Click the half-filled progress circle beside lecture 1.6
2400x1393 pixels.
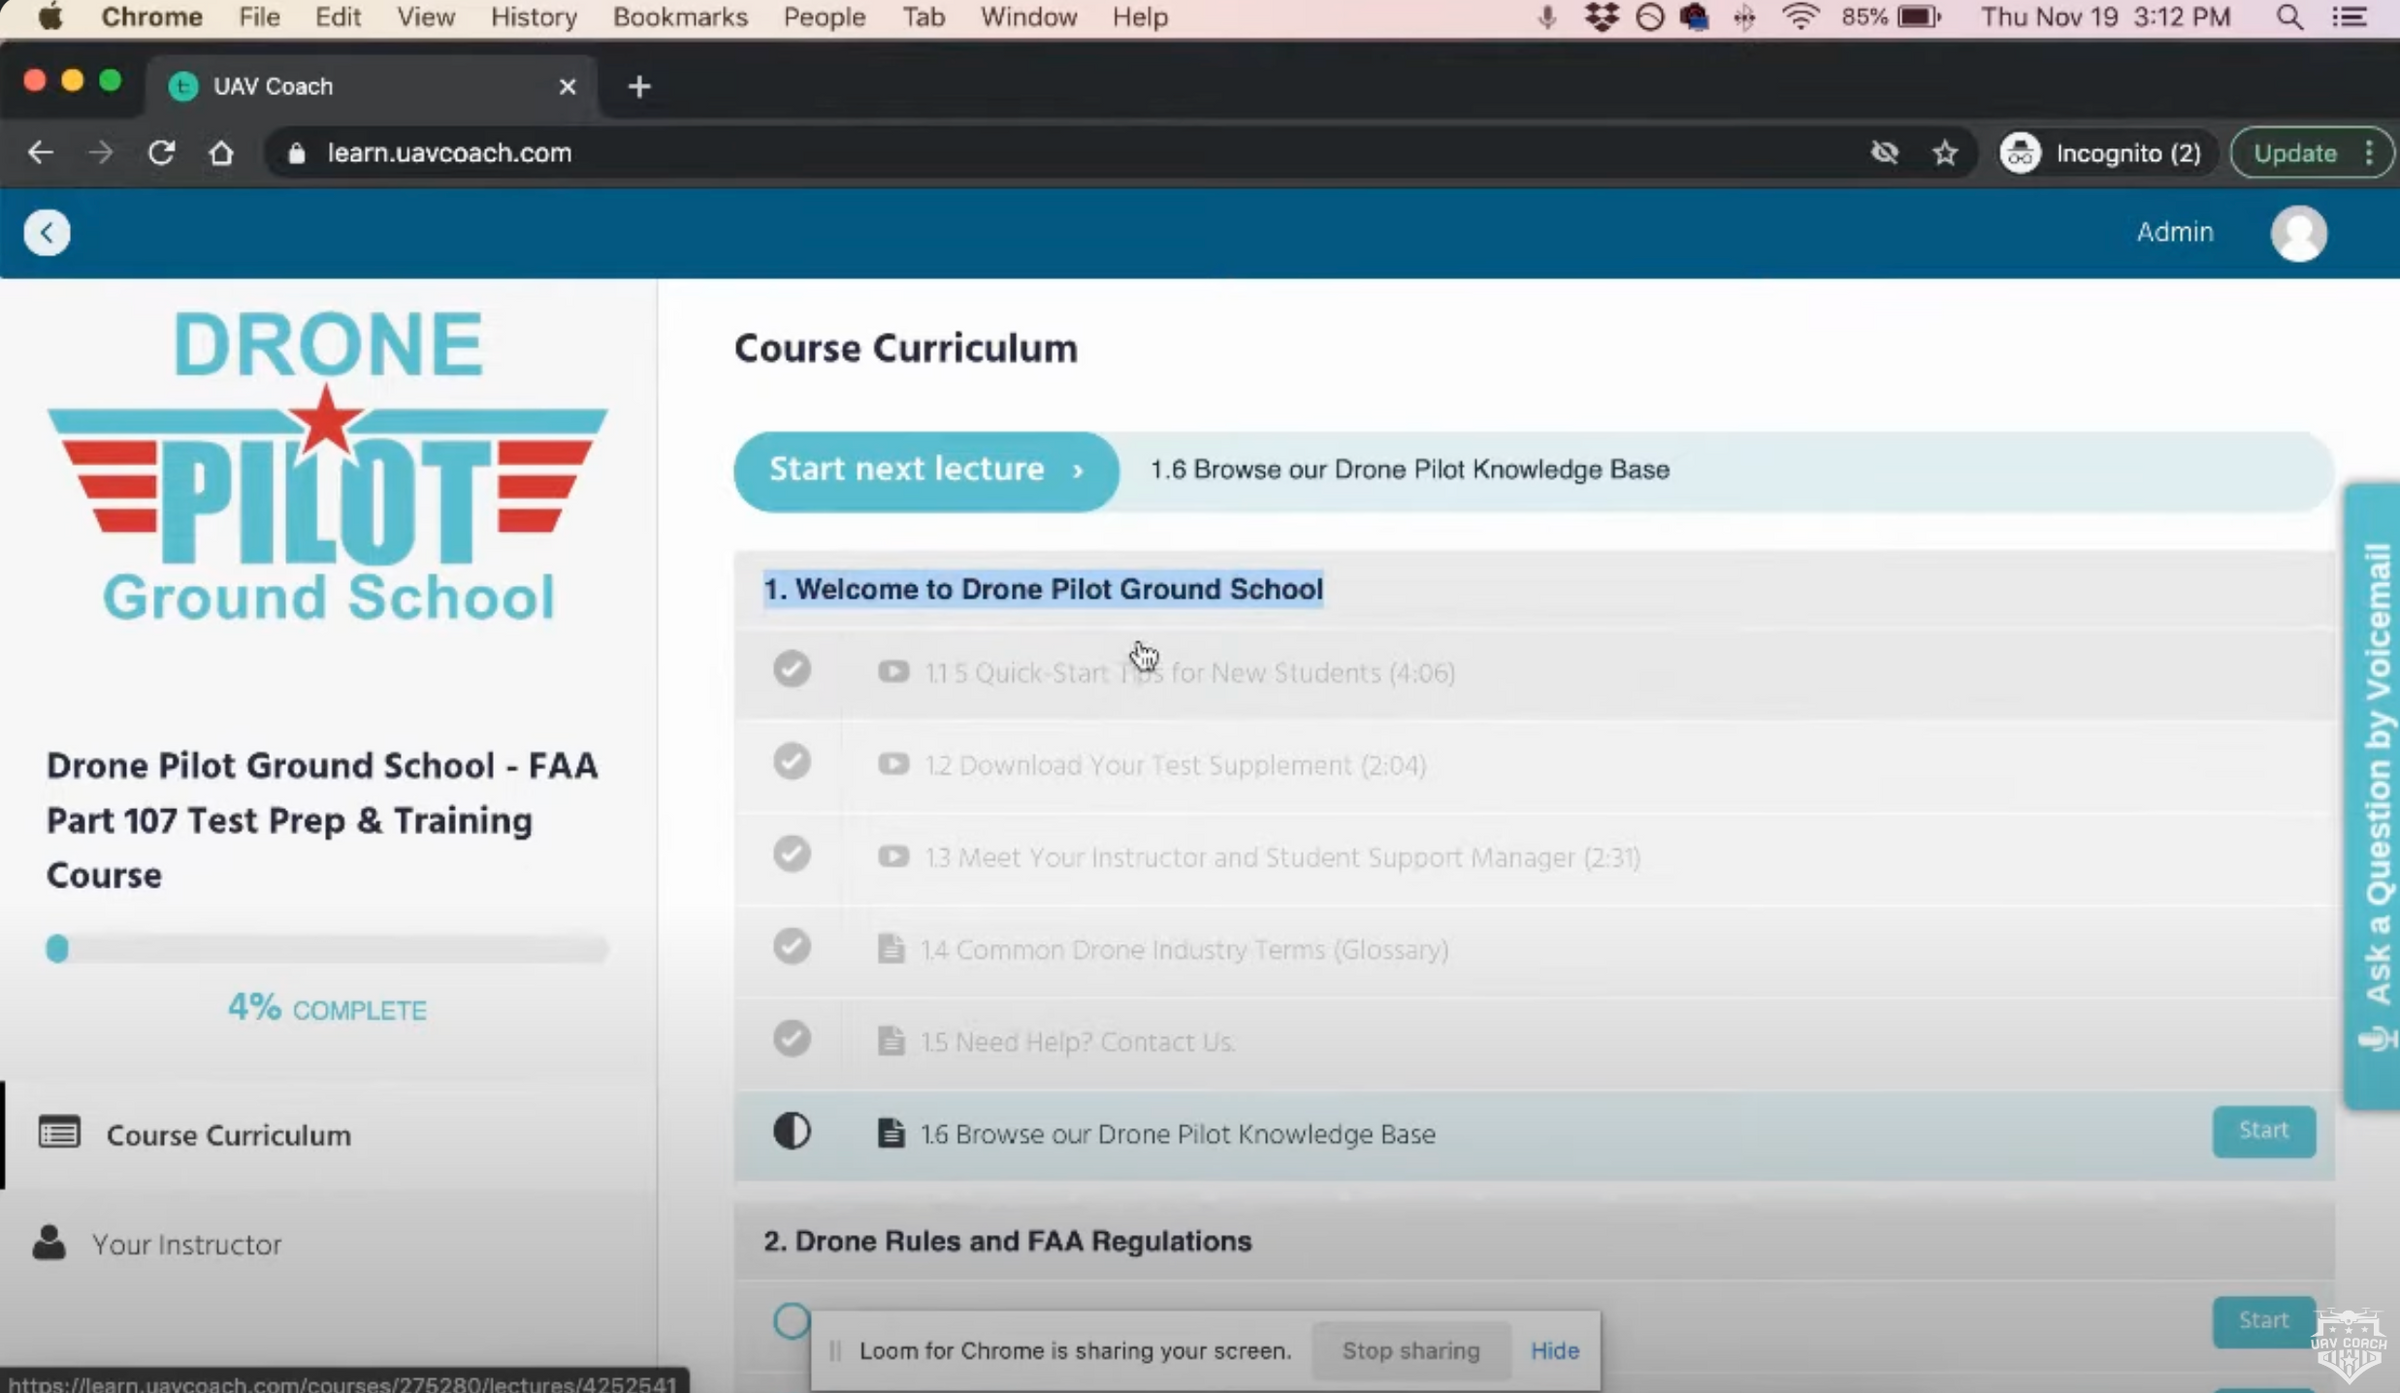(x=791, y=1131)
